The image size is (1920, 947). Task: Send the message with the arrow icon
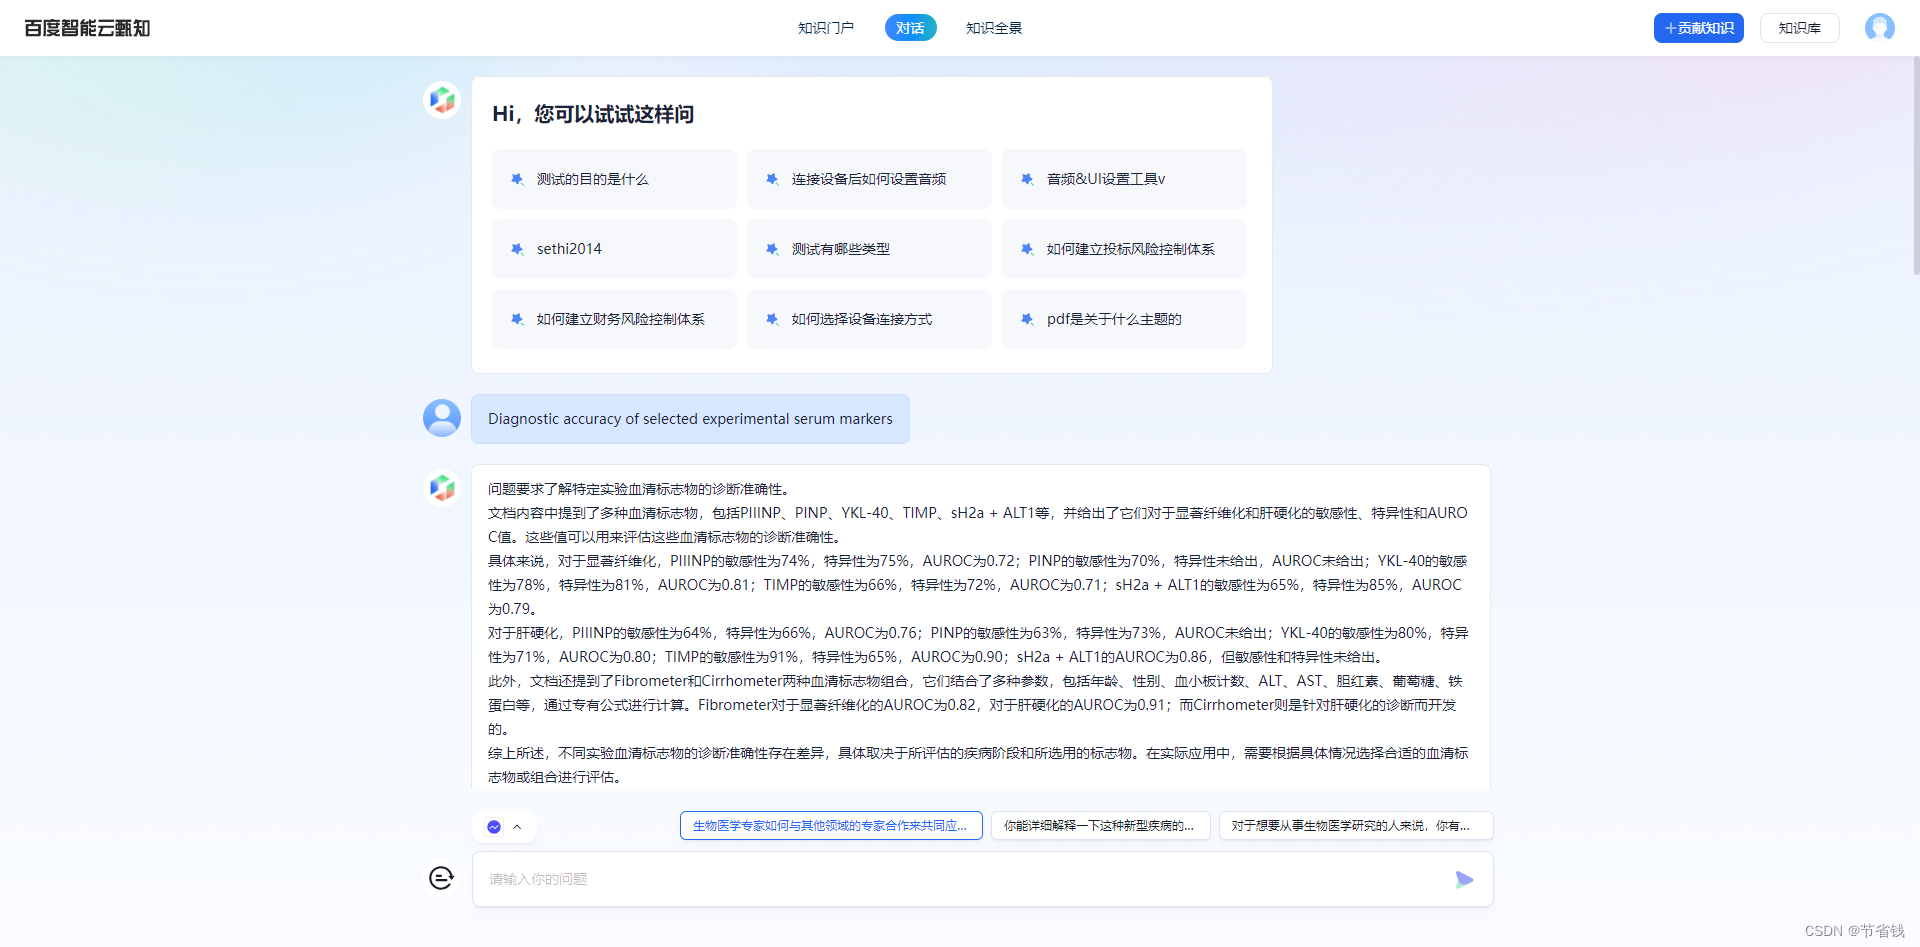coord(1464,879)
